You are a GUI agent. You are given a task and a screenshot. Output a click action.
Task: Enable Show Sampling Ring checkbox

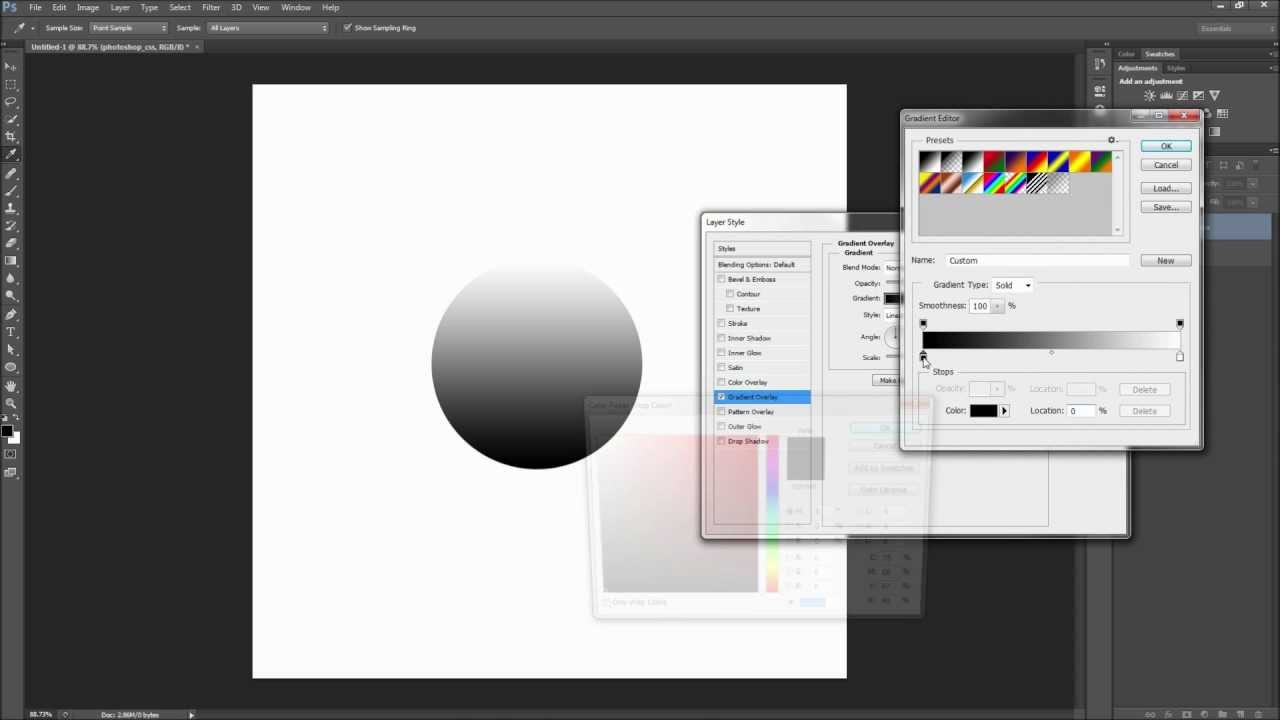tap(347, 28)
